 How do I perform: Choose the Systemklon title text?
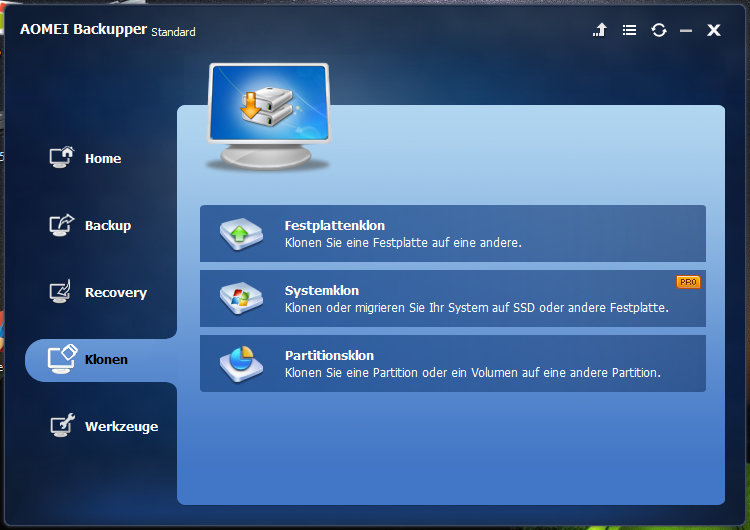(x=321, y=290)
